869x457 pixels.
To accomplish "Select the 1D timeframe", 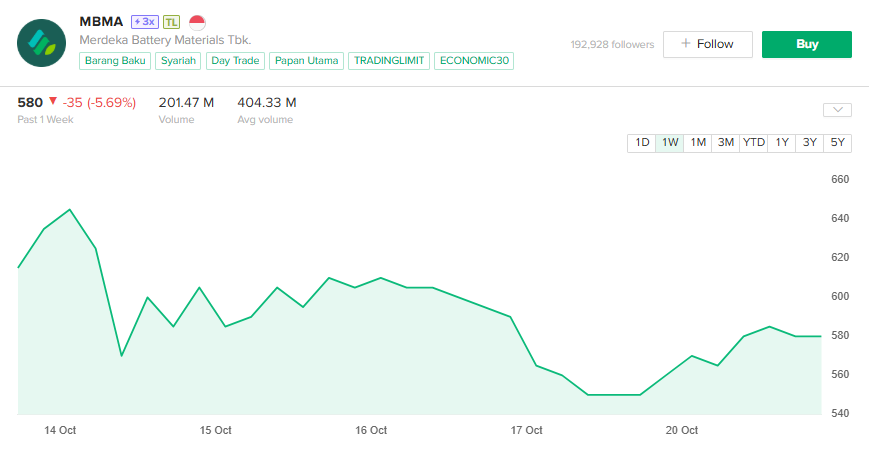I will (x=641, y=142).
